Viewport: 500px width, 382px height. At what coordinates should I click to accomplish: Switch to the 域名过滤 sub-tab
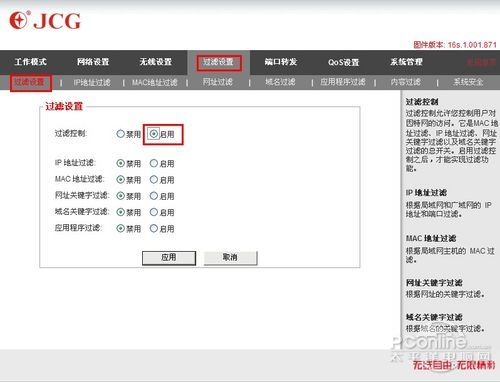click(x=280, y=82)
